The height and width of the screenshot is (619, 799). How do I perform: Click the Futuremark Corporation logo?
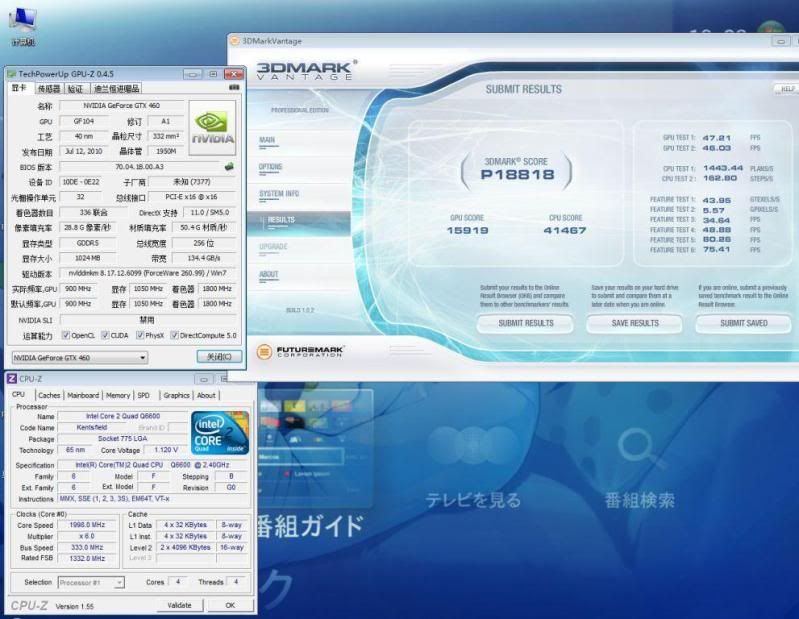[300, 351]
